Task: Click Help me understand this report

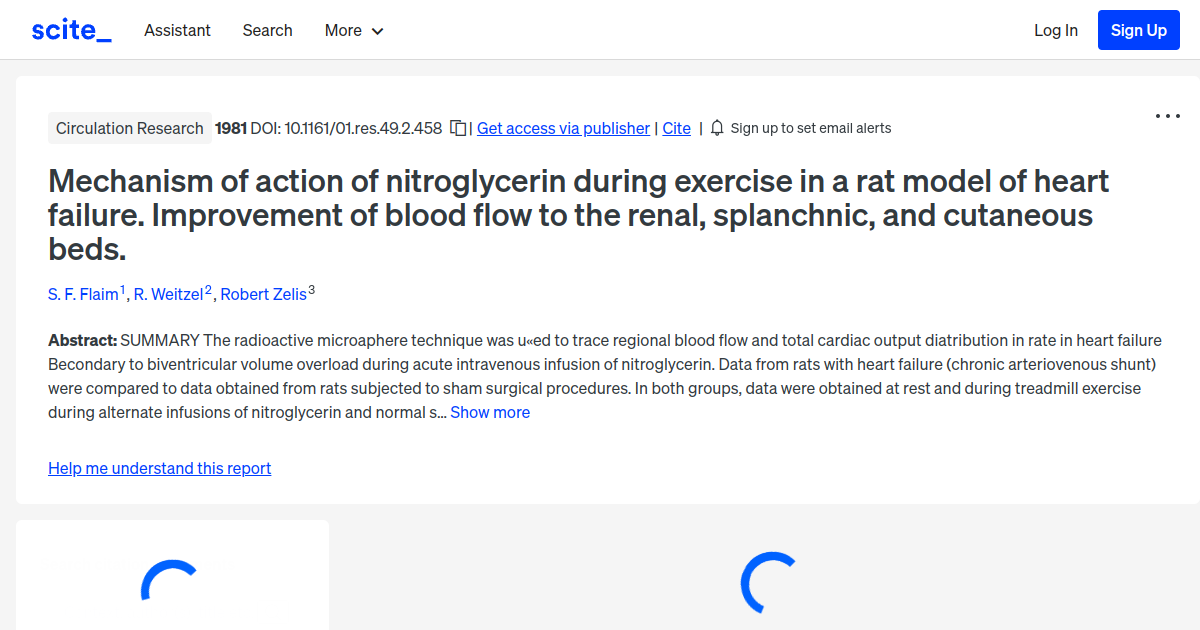Action: pyautogui.click(x=159, y=468)
